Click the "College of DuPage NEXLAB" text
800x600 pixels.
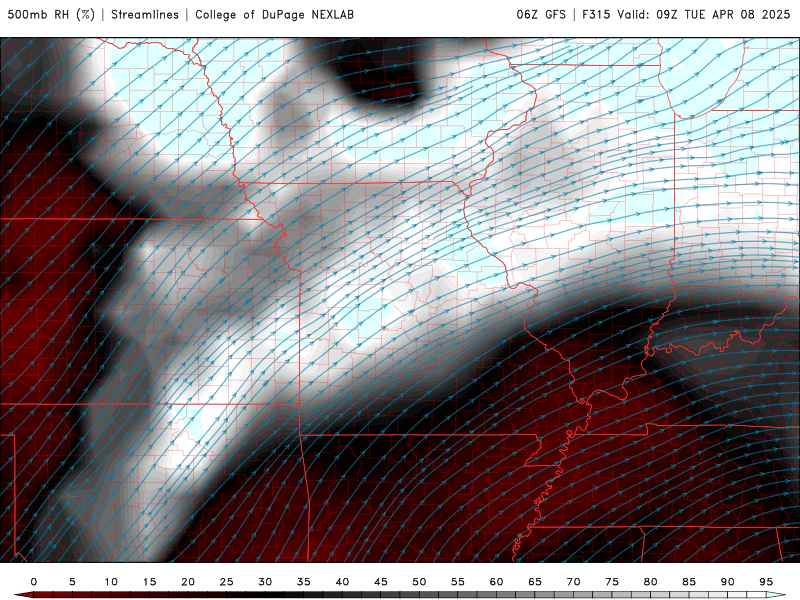click(274, 15)
